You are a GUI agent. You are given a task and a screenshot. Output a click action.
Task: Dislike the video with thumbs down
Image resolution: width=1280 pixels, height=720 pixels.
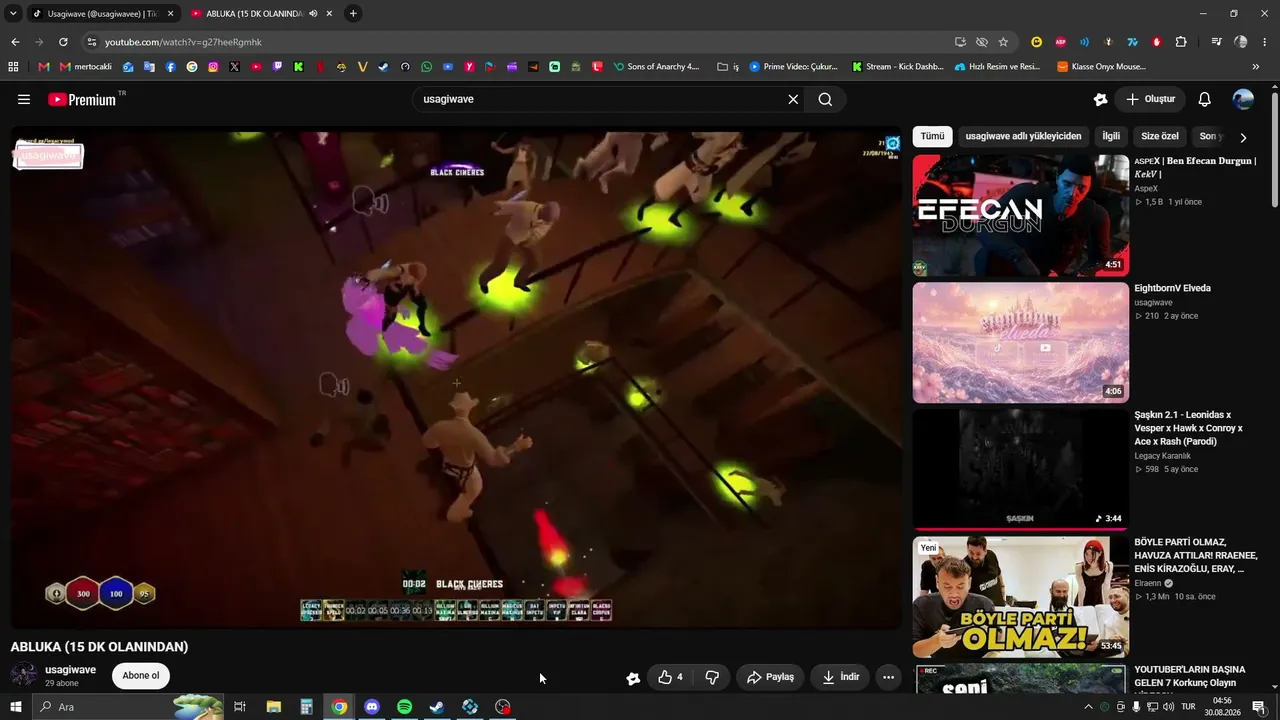712,677
